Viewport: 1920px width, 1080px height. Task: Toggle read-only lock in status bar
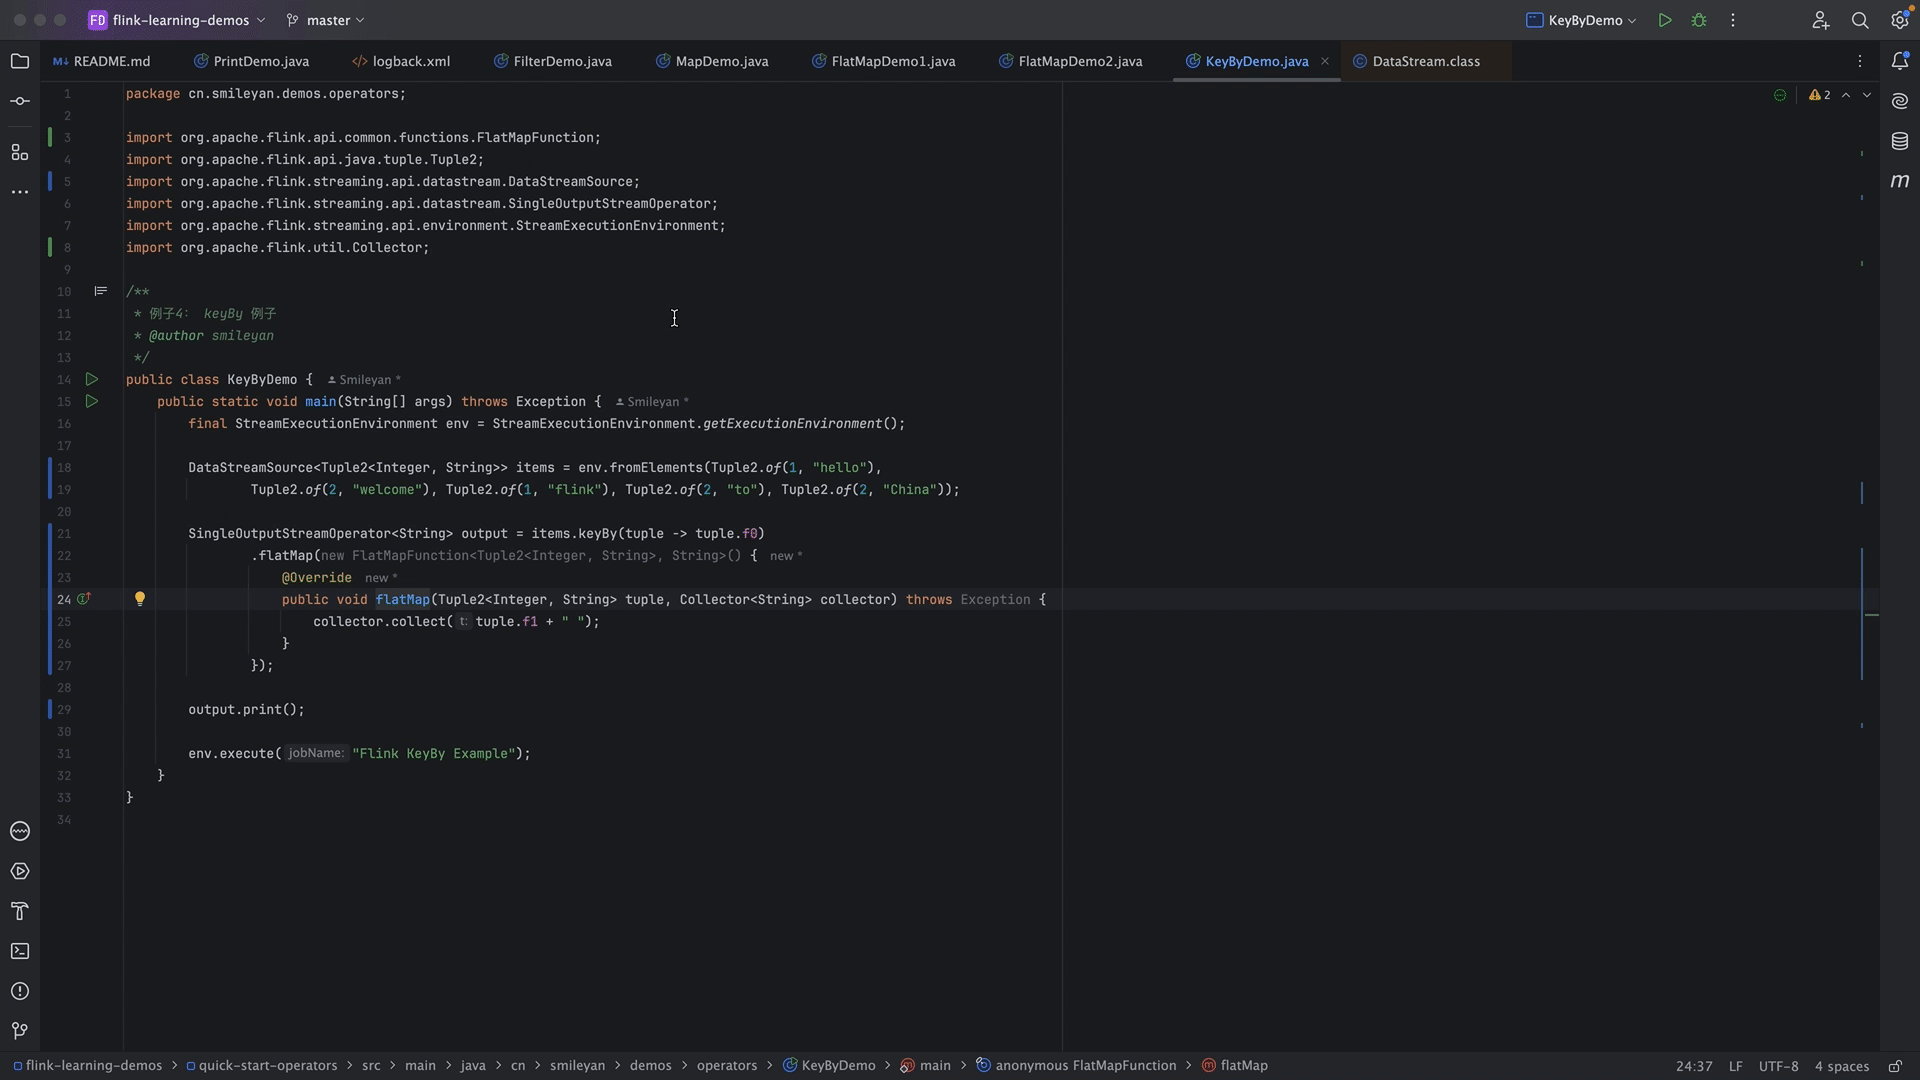[1895, 1066]
